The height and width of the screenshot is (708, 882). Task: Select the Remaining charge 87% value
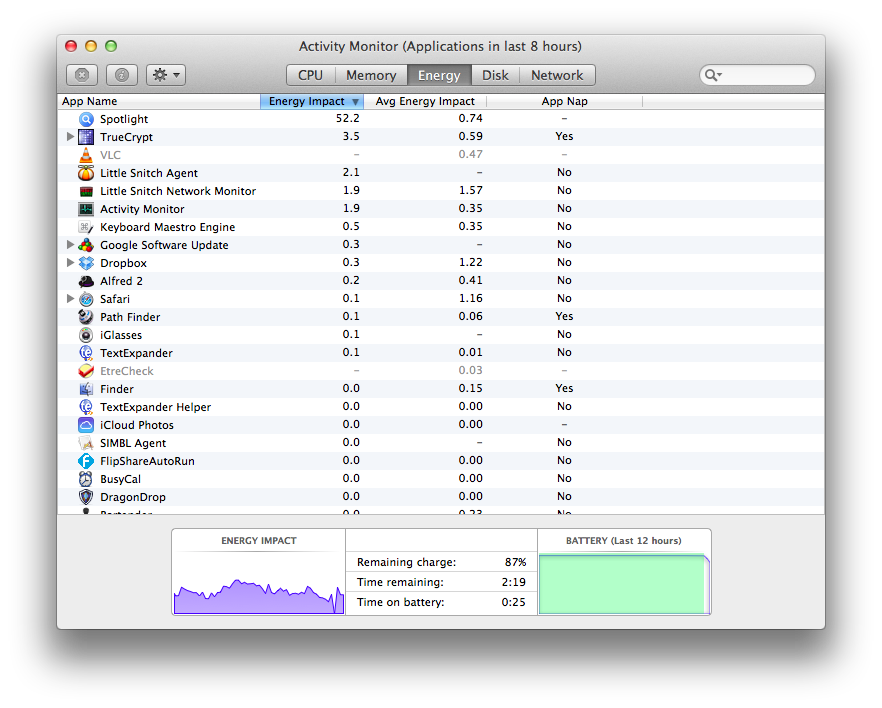coord(515,562)
